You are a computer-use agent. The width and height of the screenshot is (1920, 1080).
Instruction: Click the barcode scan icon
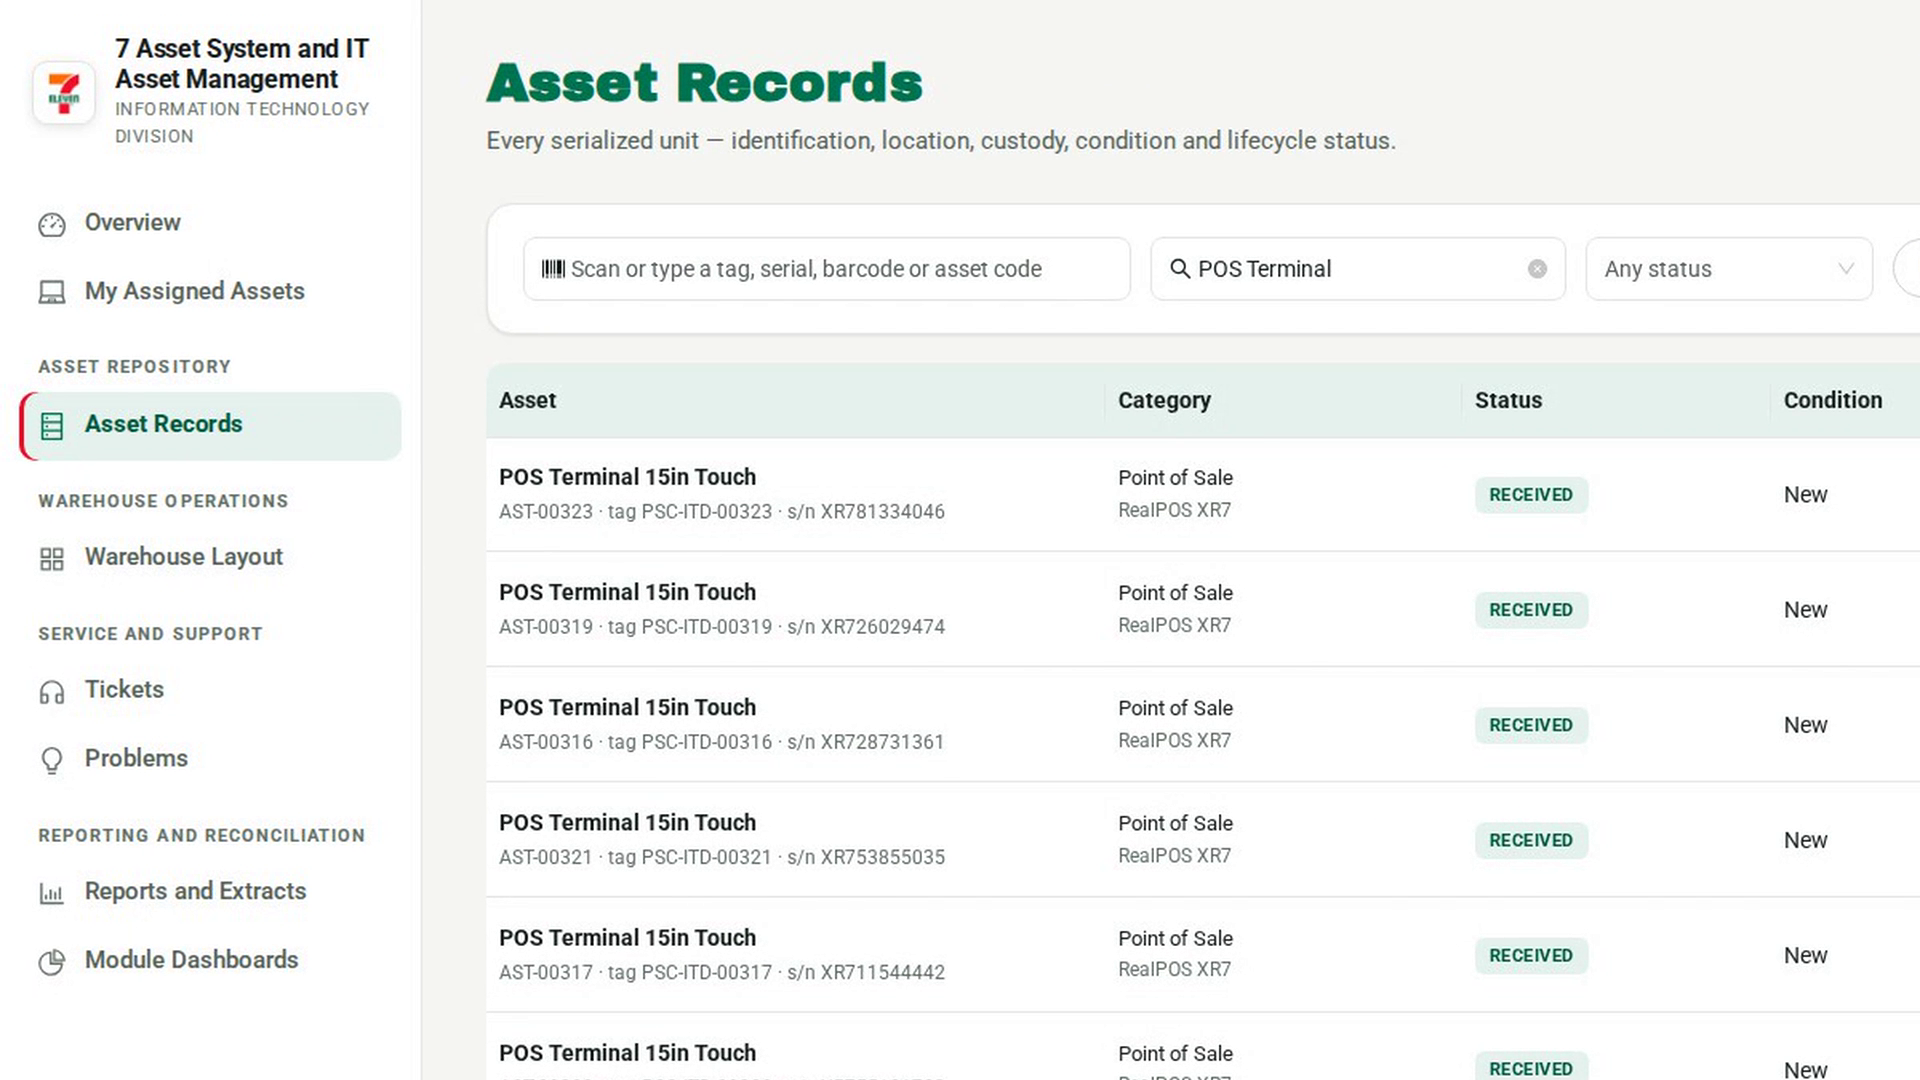pos(553,268)
